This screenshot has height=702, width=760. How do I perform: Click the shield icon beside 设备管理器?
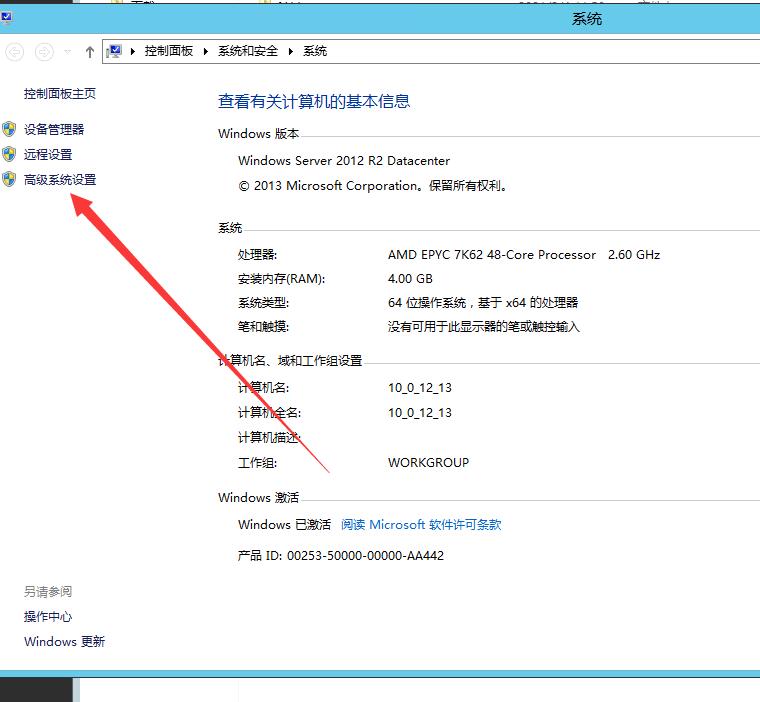(10, 129)
